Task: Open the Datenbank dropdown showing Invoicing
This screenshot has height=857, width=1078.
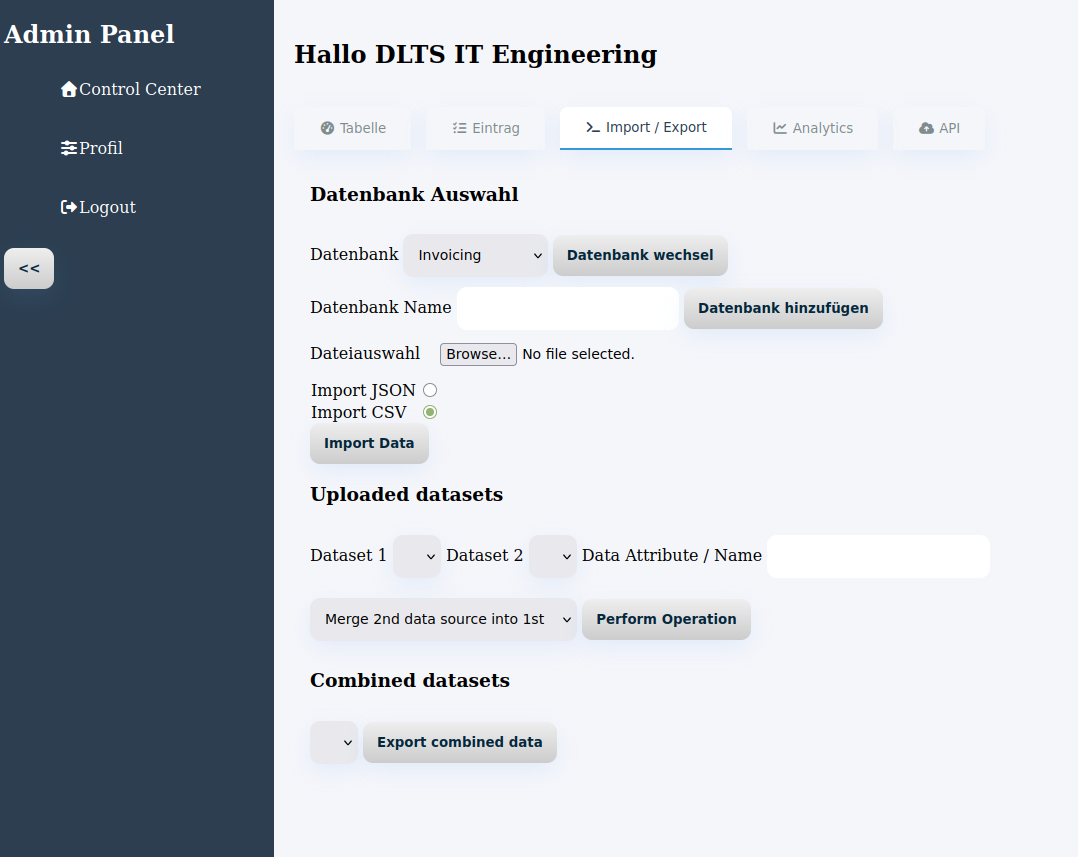Action: tap(476, 255)
